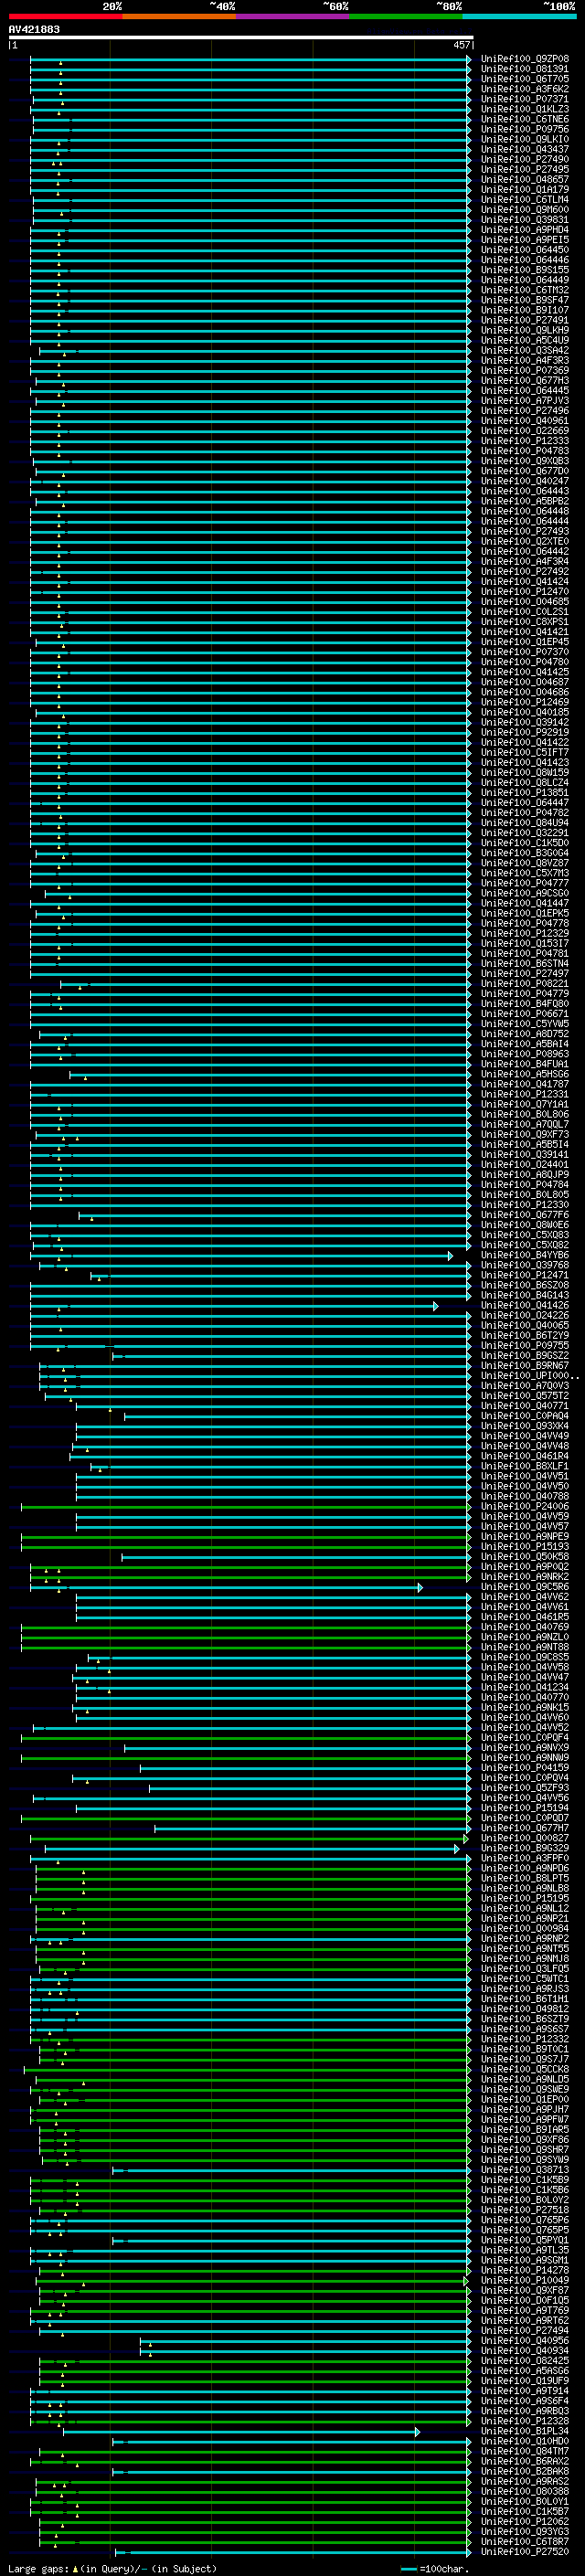Click the green ~80% identity color segment

[x=406, y=16]
